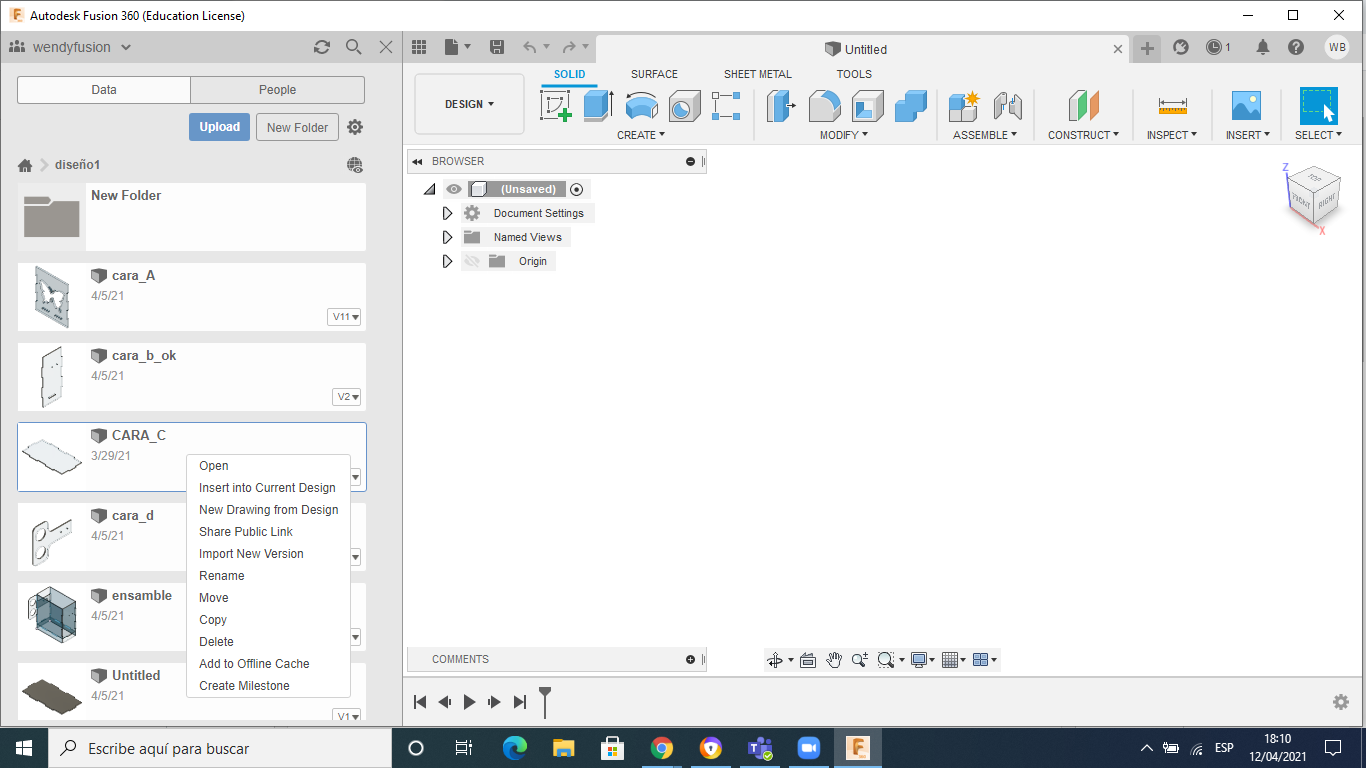This screenshot has width=1366, height=768.
Task: Open the data panel grid icon
Action: point(419,47)
